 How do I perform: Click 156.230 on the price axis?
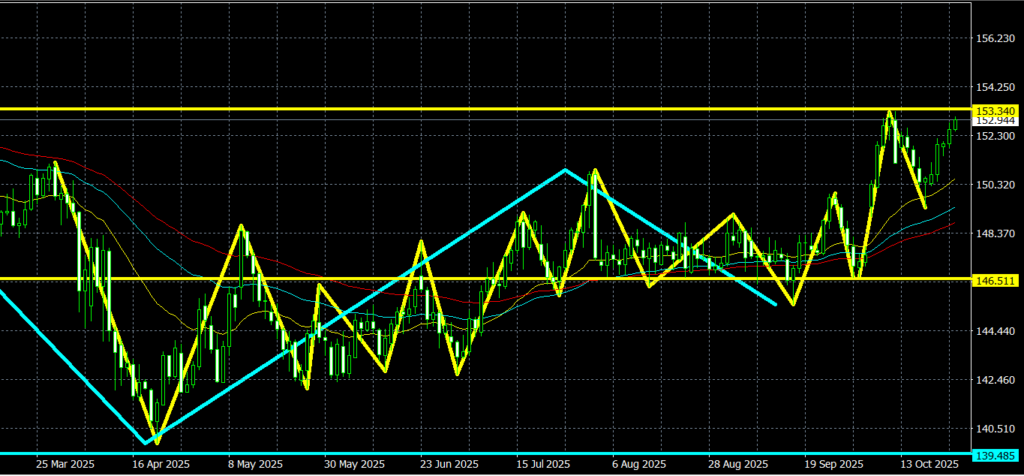[995, 38]
